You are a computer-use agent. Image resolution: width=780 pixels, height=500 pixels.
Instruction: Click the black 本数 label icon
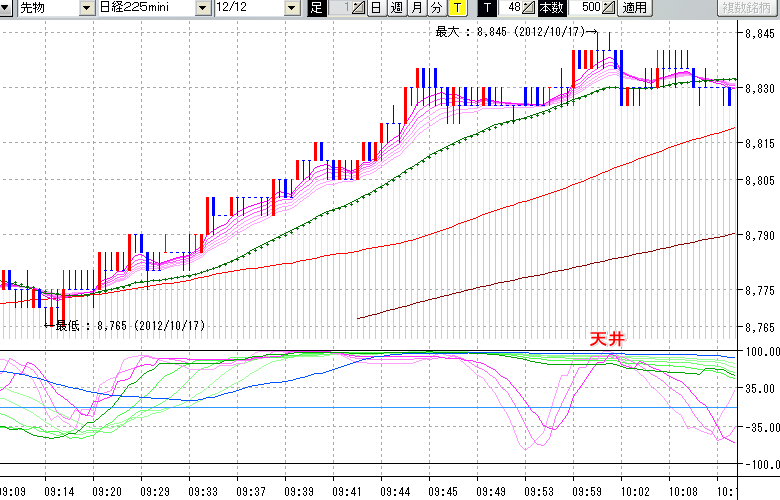[551, 8]
